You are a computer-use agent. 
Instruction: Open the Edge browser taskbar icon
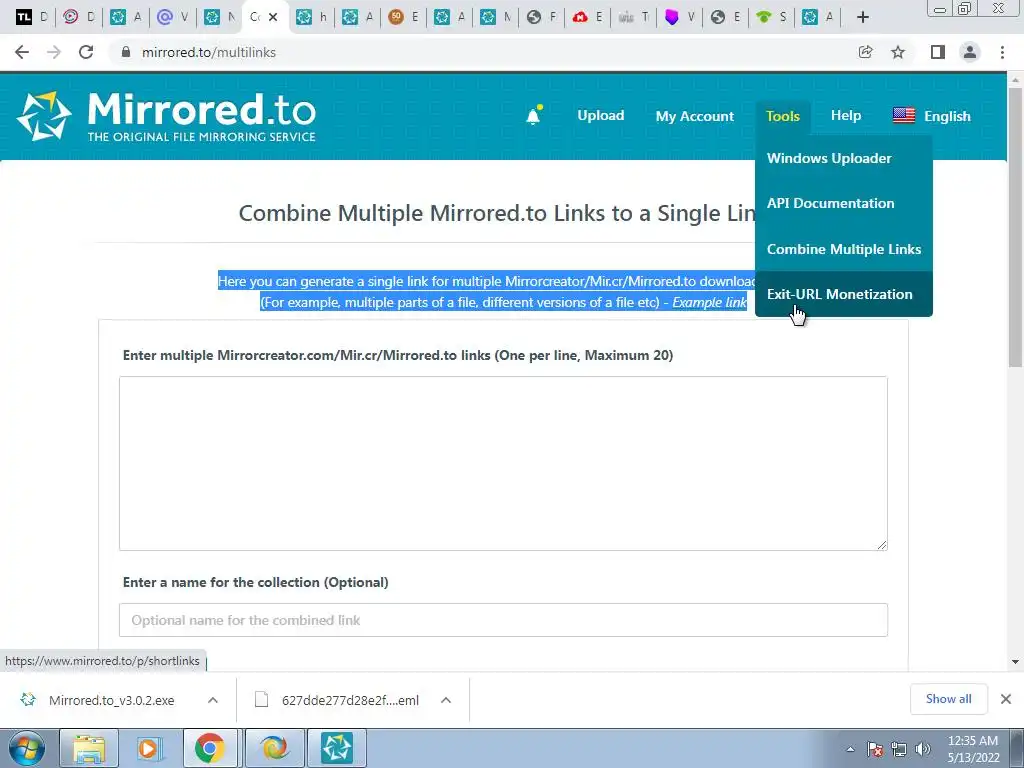pos(275,748)
